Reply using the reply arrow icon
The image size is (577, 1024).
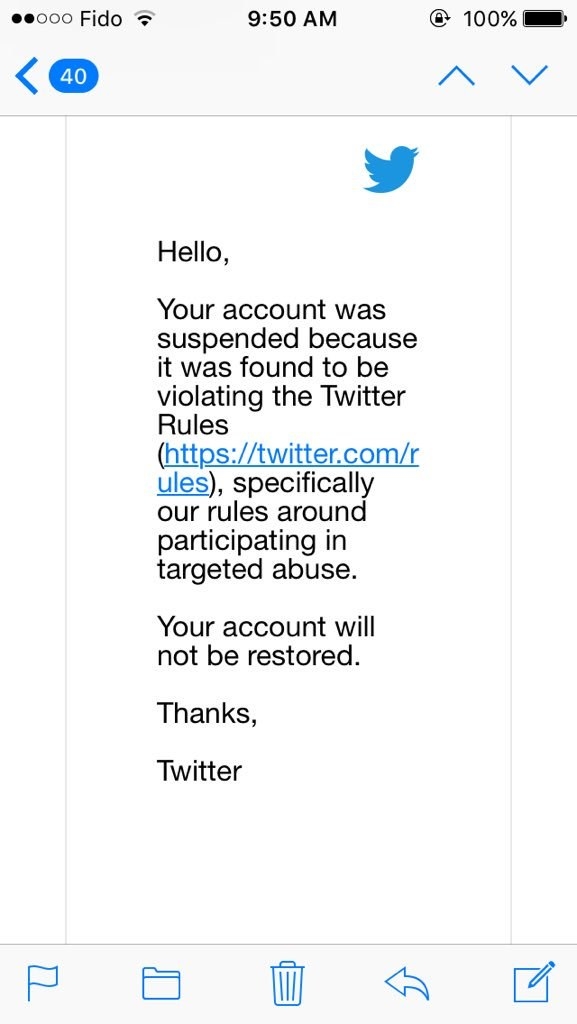pos(407,984)
